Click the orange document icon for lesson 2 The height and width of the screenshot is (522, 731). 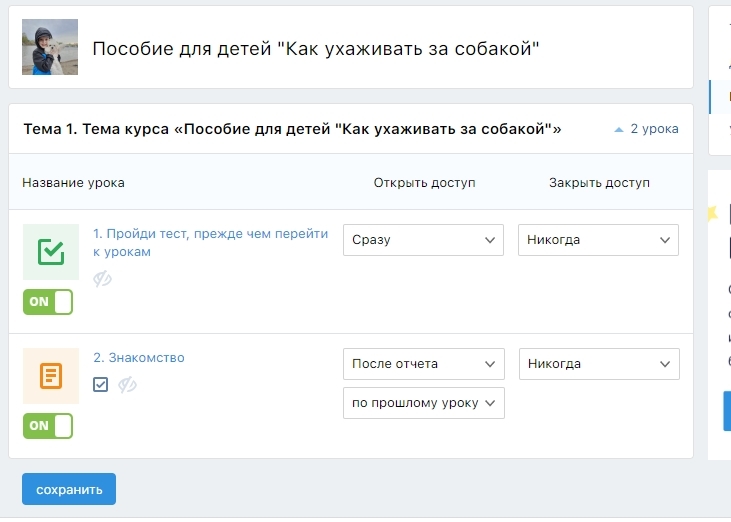pyautogui.click(x=50, y=376)
